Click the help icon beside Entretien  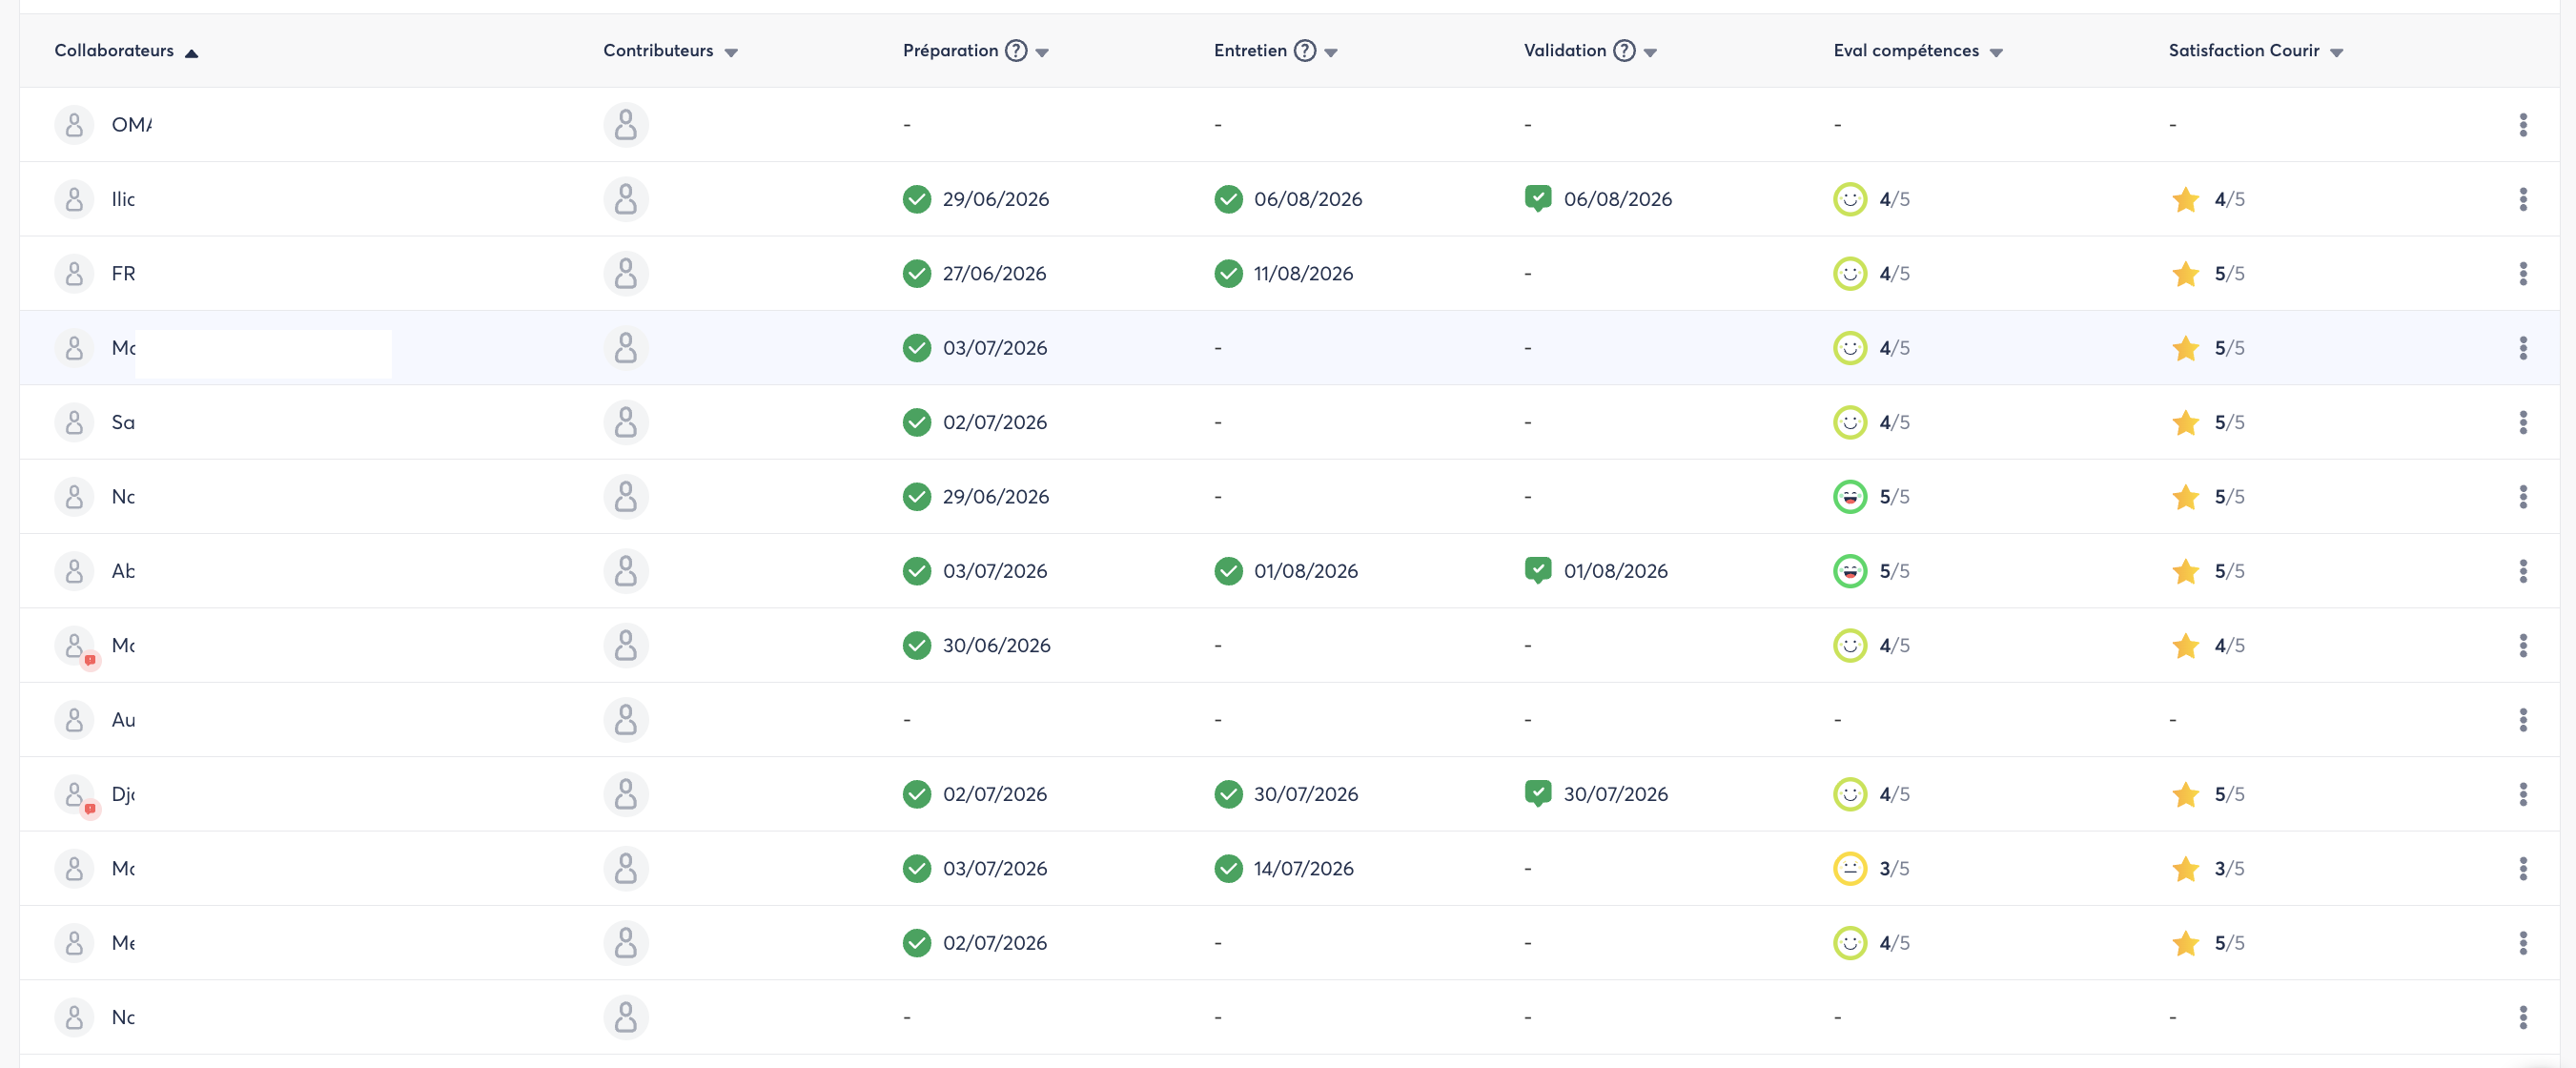[1305, 51]
